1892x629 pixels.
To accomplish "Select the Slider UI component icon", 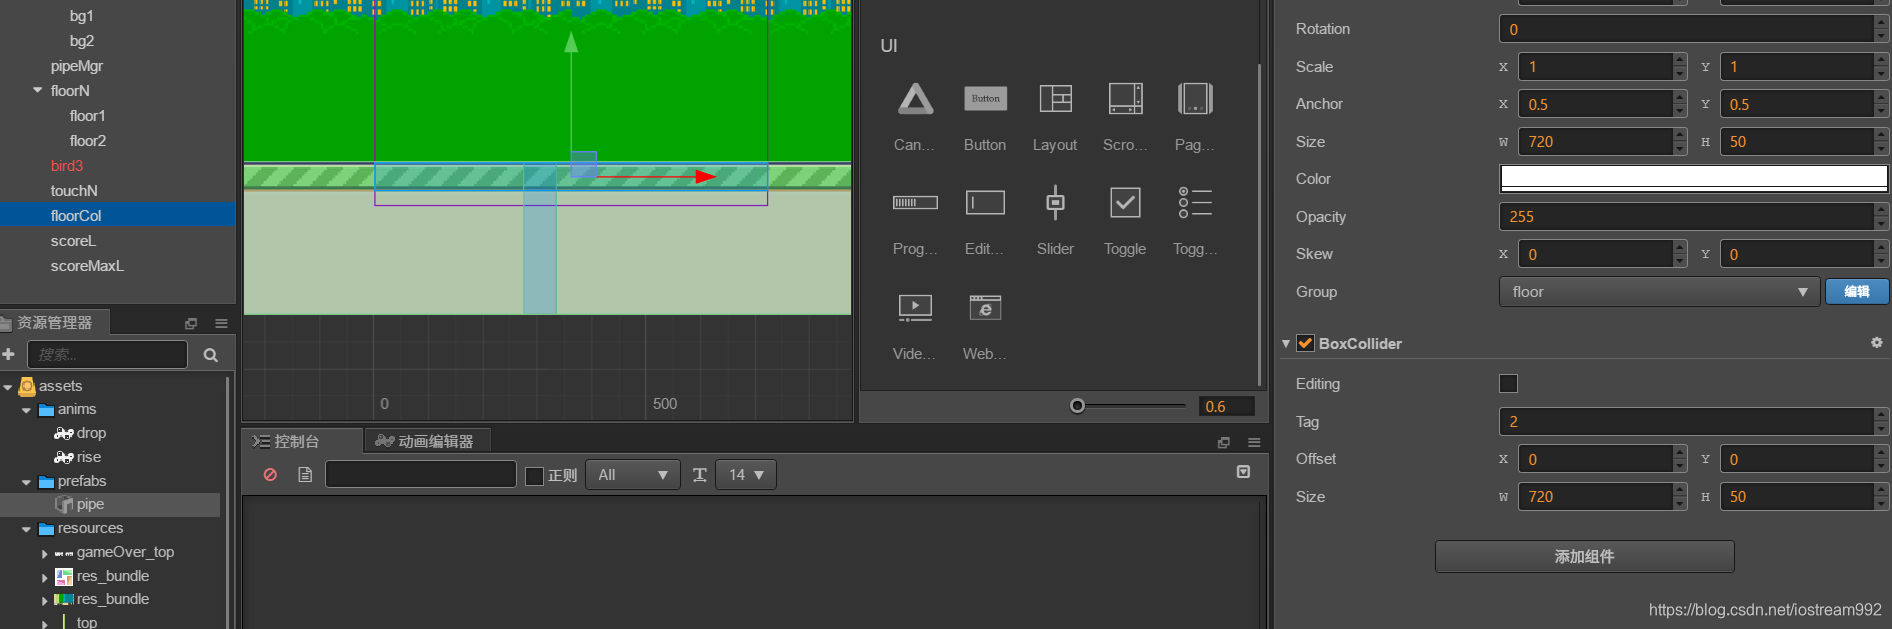I will (x=1055, y=202).
